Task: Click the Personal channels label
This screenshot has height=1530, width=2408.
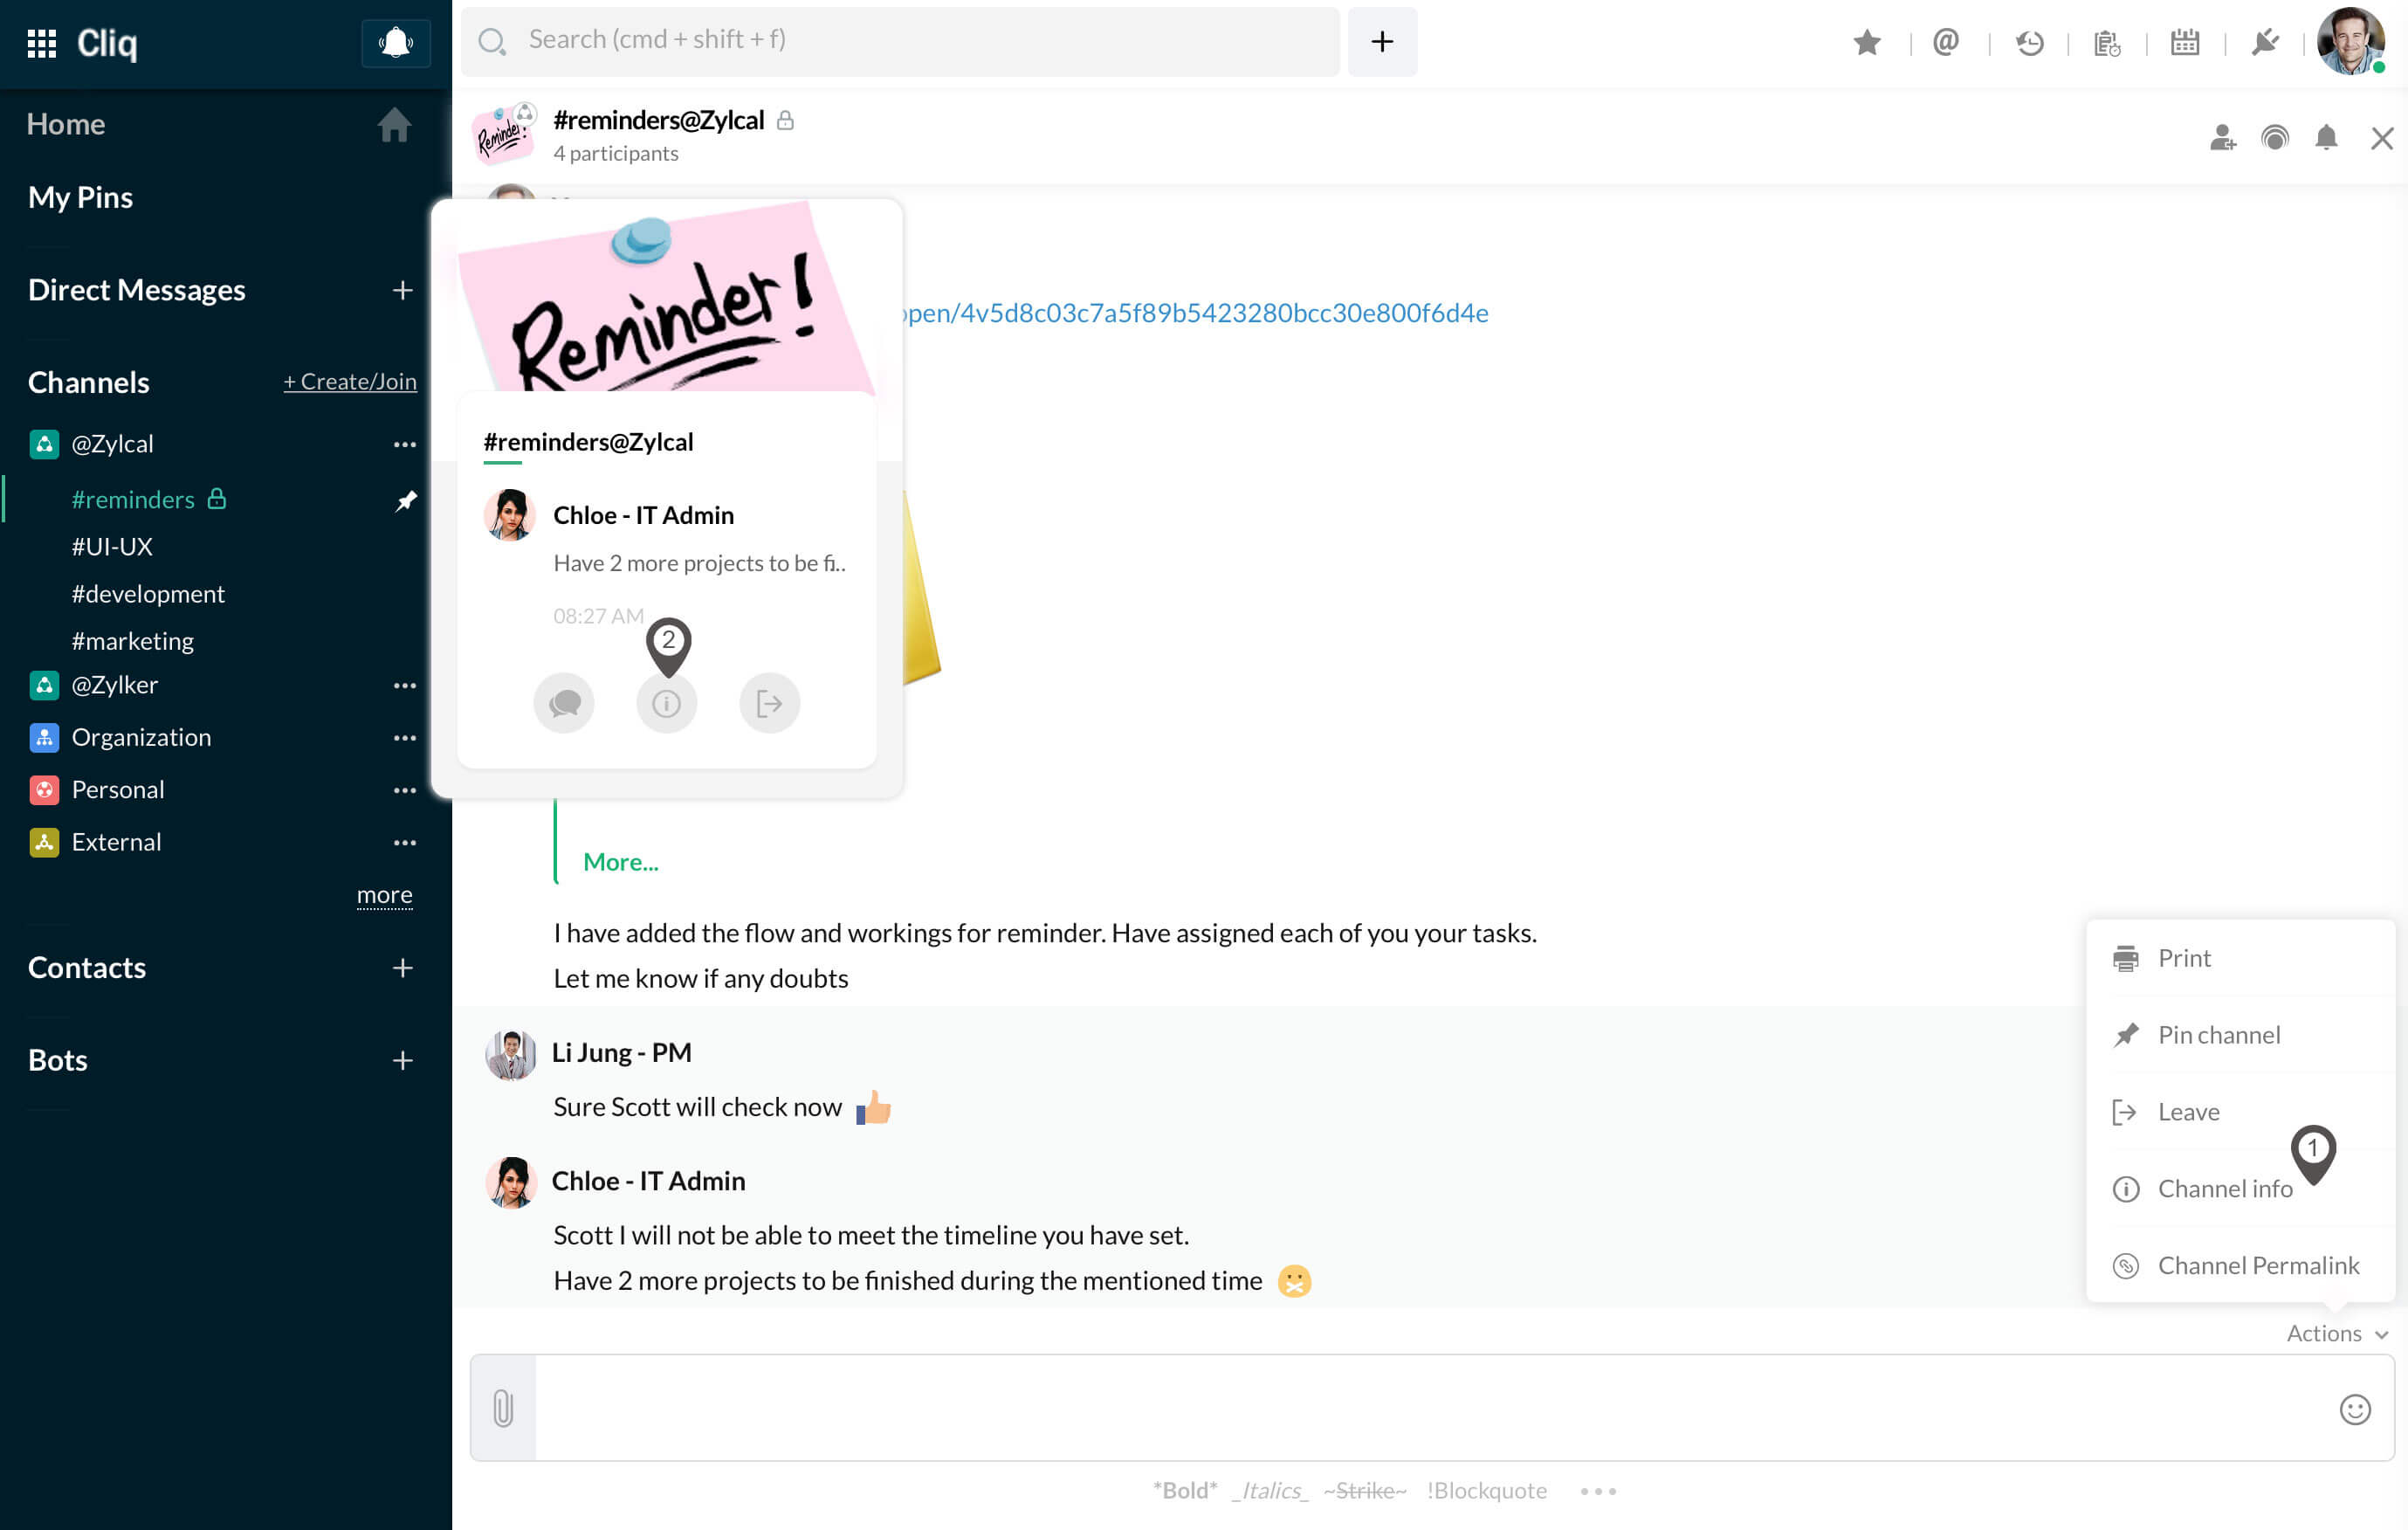Action: tap(118, 790)
